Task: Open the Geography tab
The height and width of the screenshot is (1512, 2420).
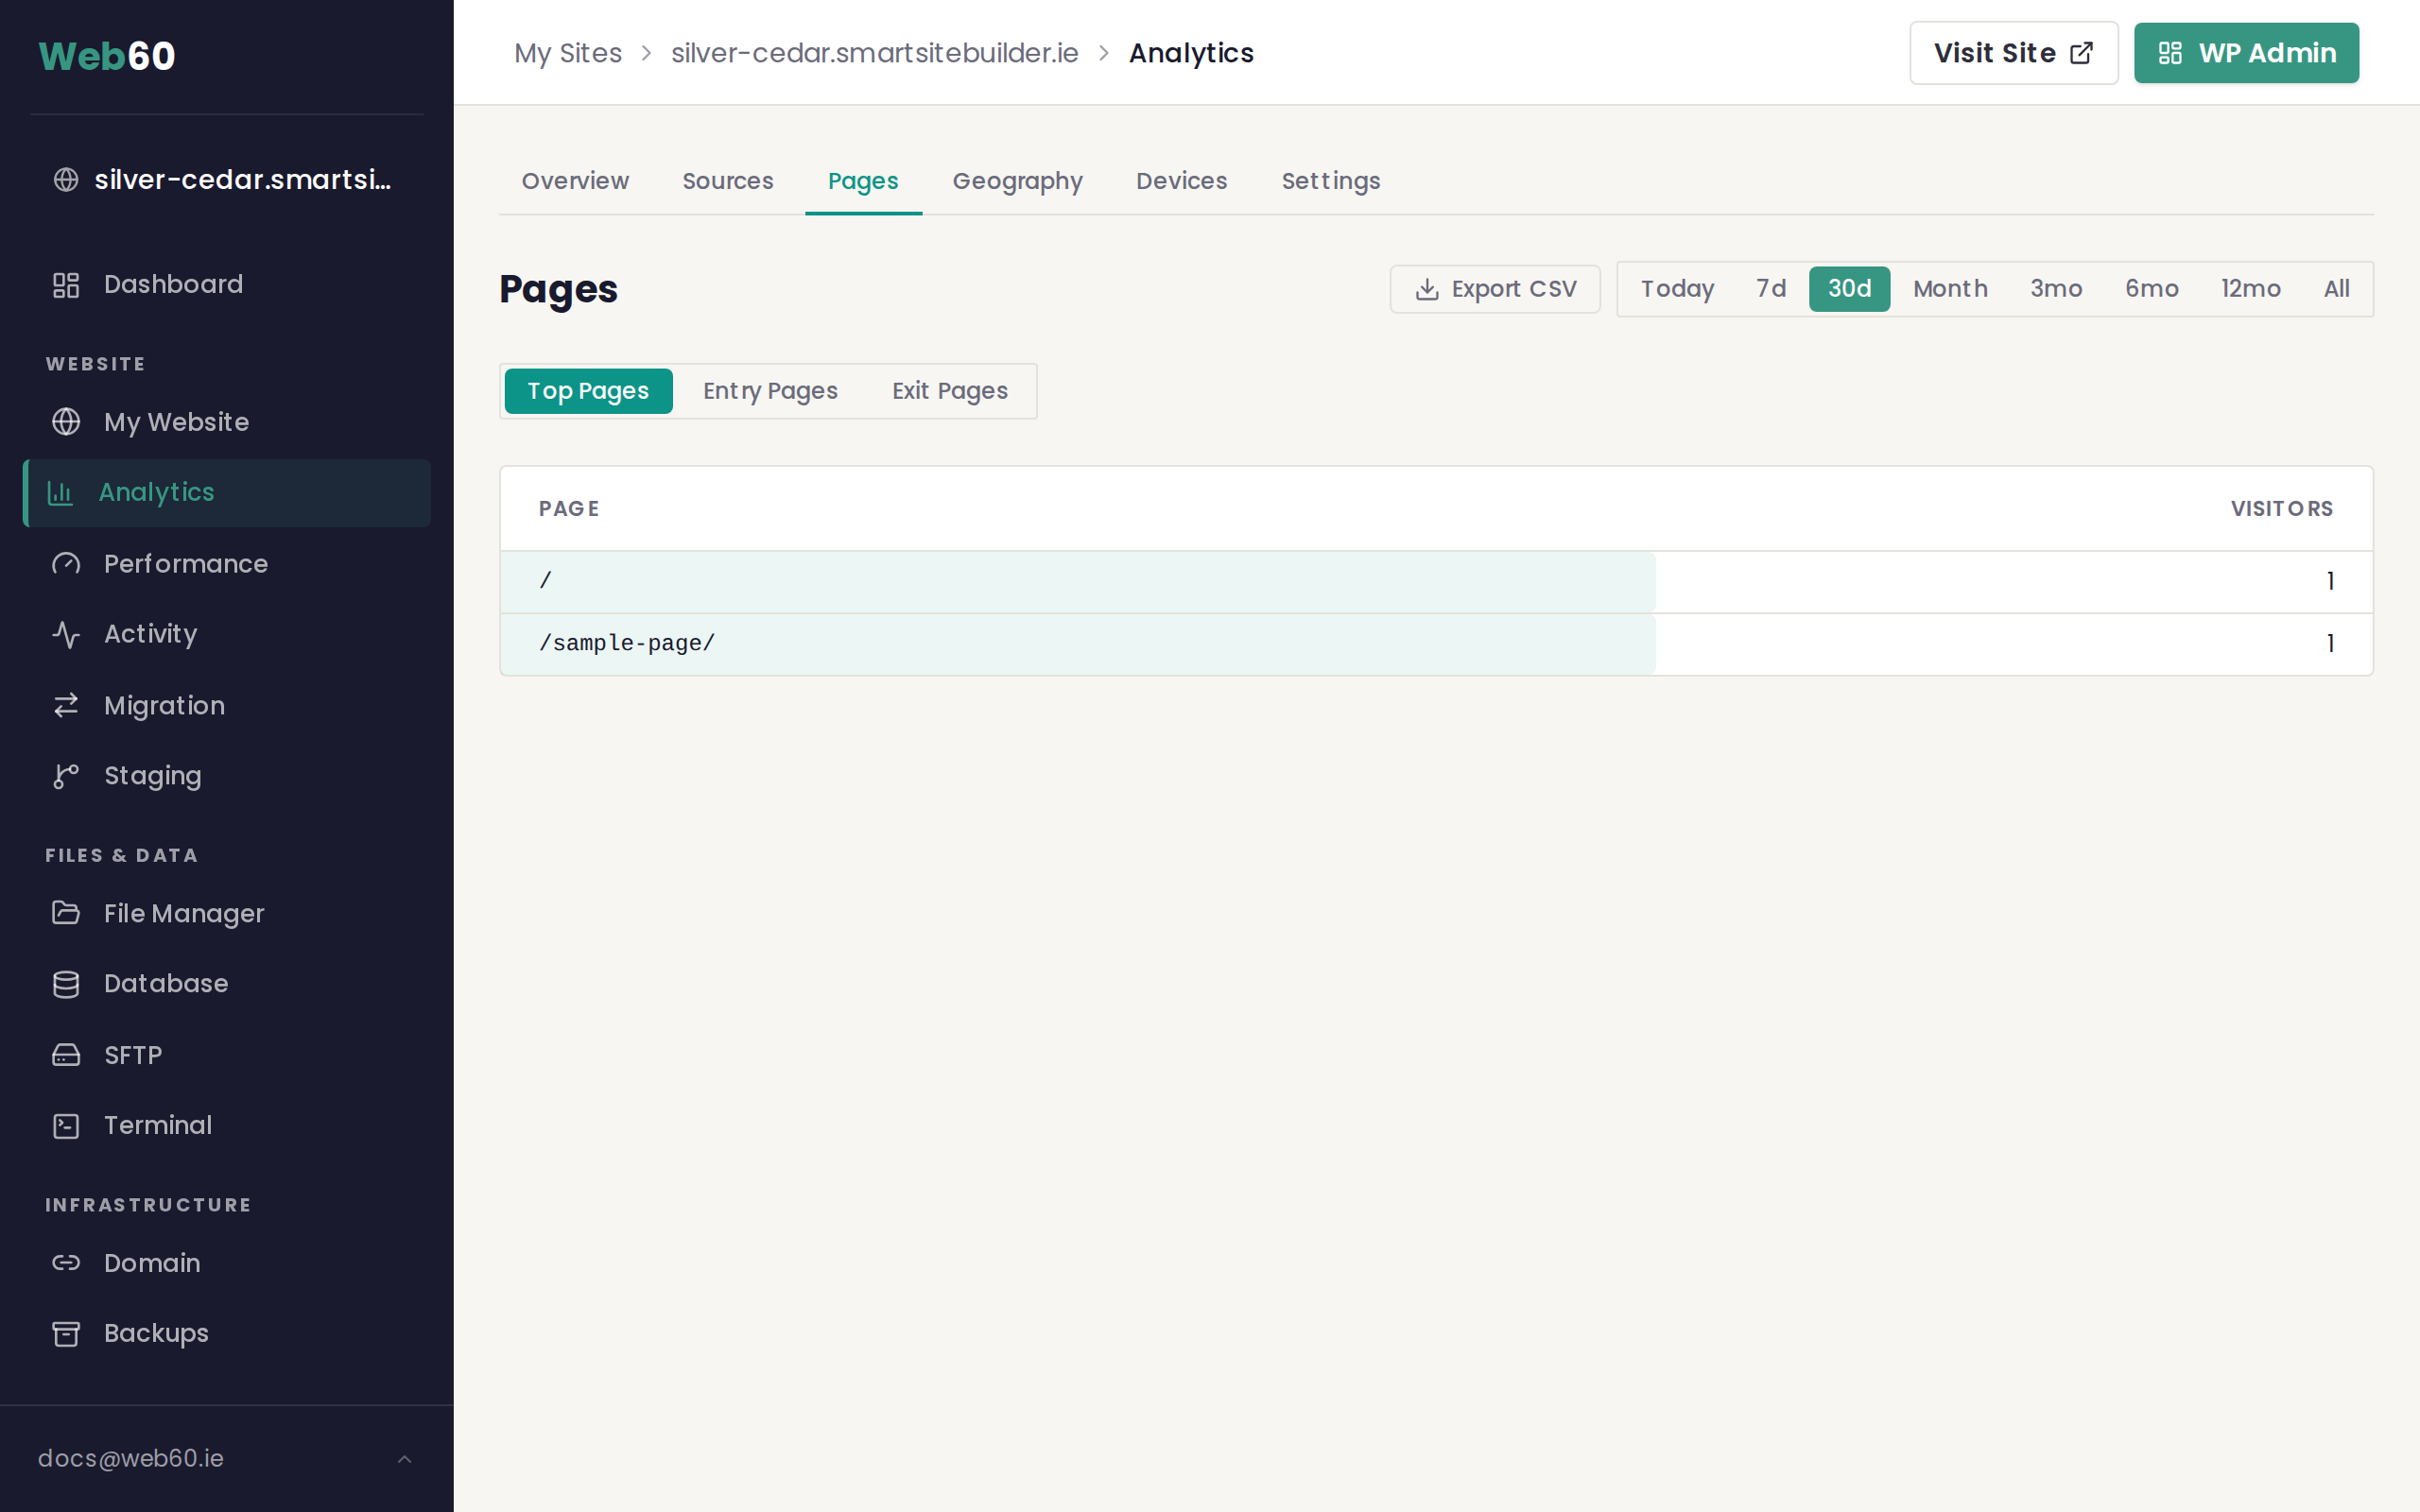Action: pos(1017,181)
